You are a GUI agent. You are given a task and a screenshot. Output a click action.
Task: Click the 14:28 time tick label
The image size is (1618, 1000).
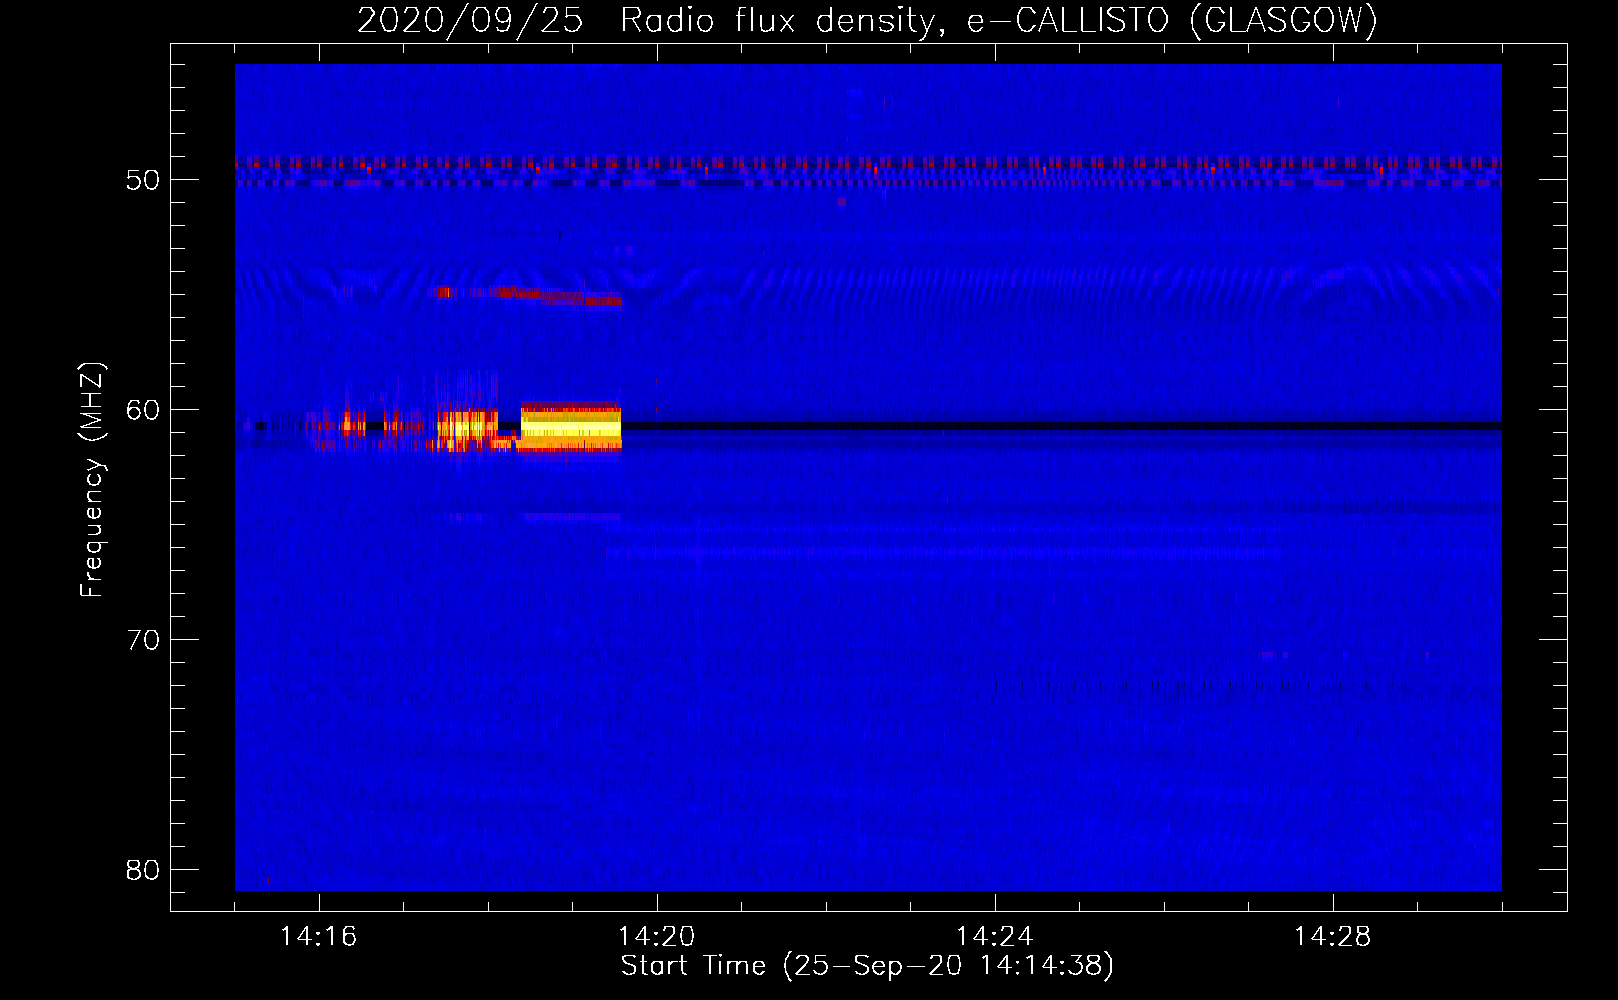(1332, 937)
